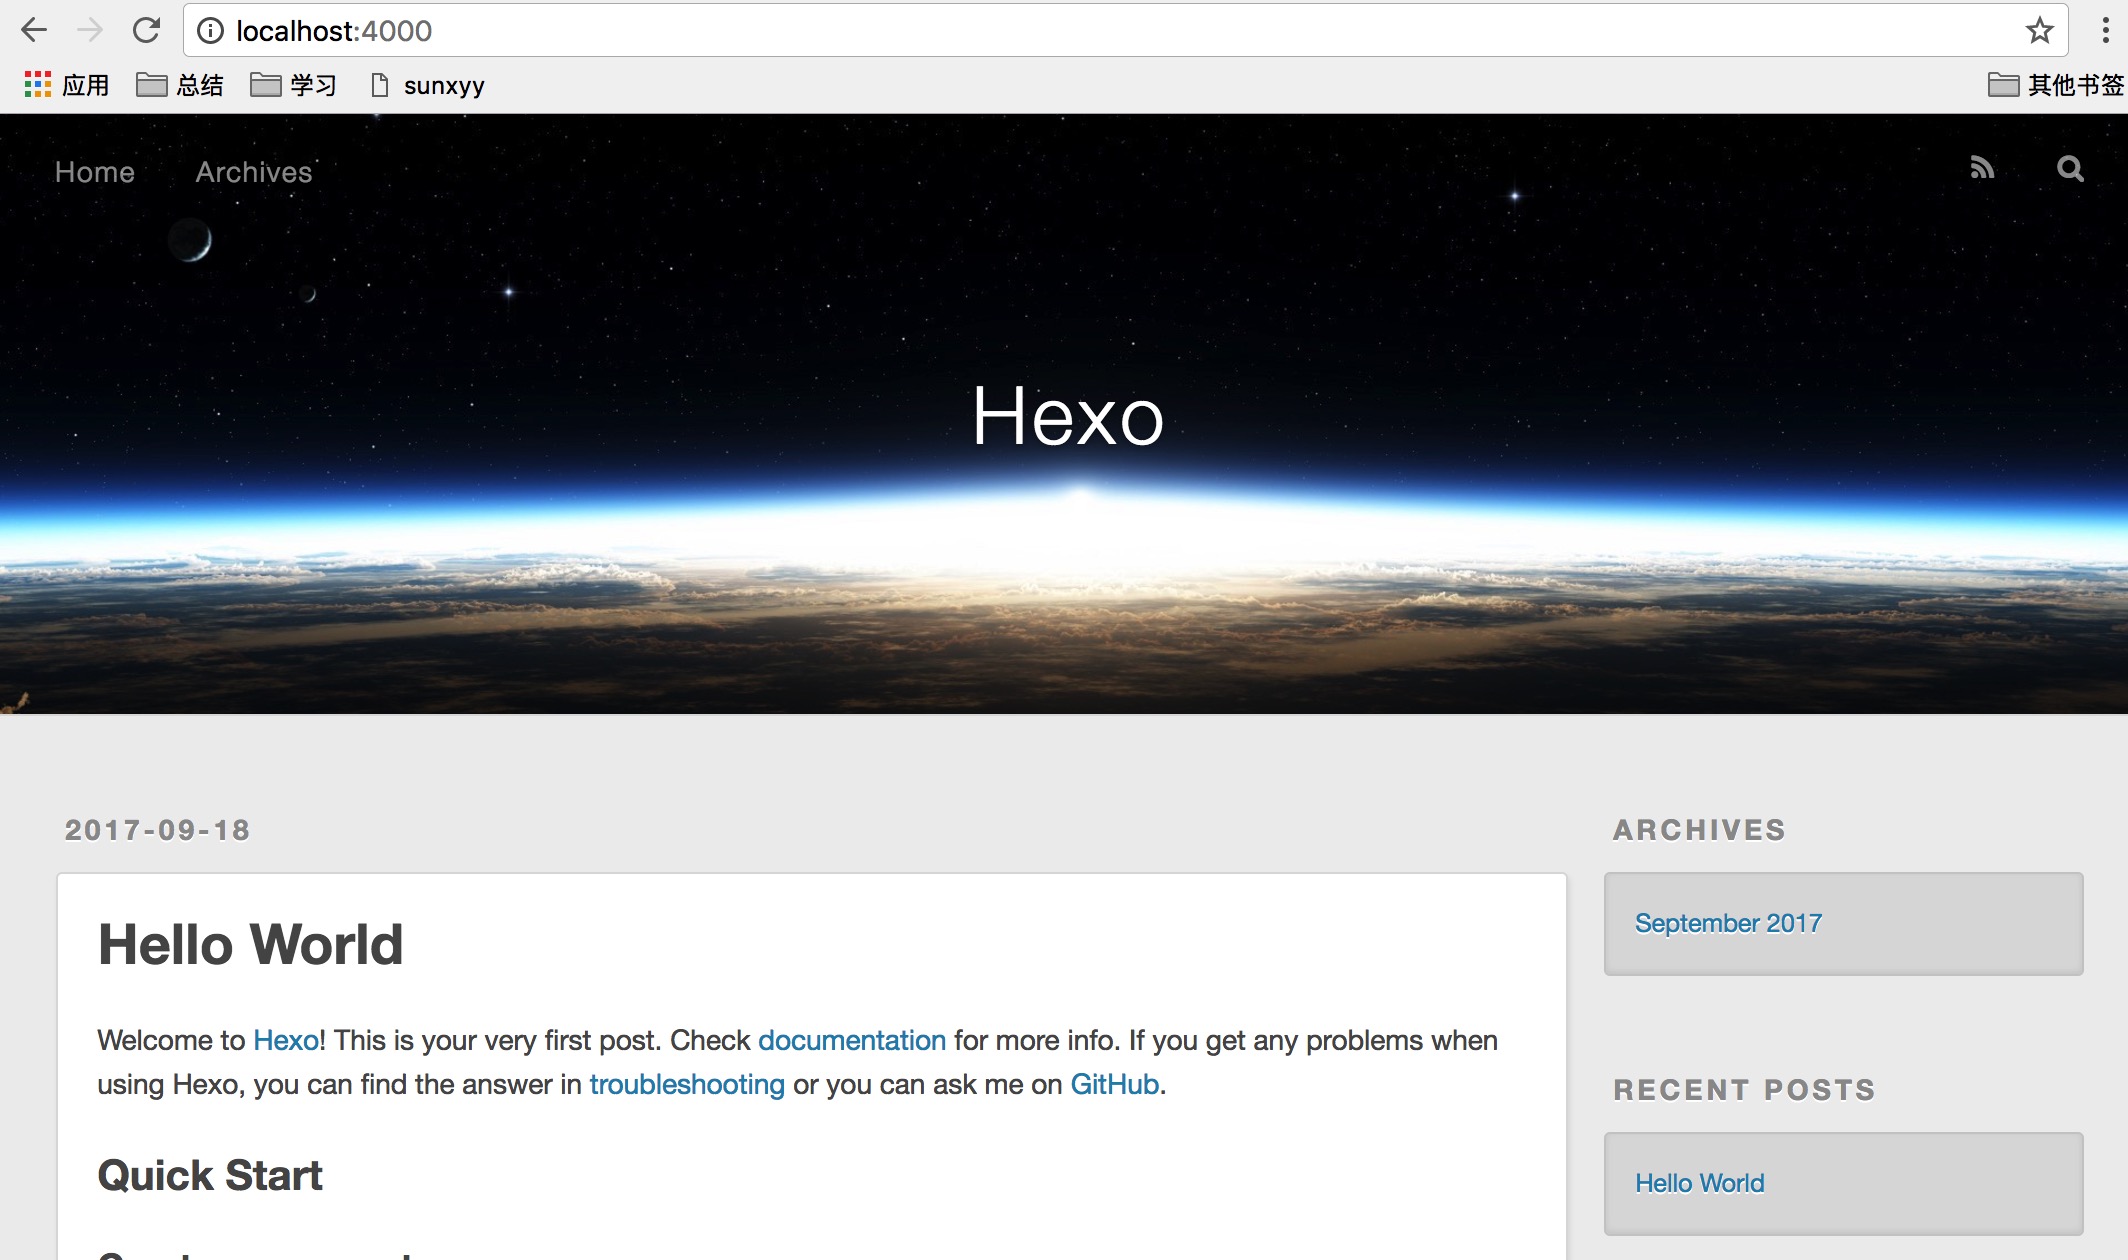The width and height of the screenshot is (2128, 1260).
Task: Open the documentation link in post
Action: (x=851, y=1040)
